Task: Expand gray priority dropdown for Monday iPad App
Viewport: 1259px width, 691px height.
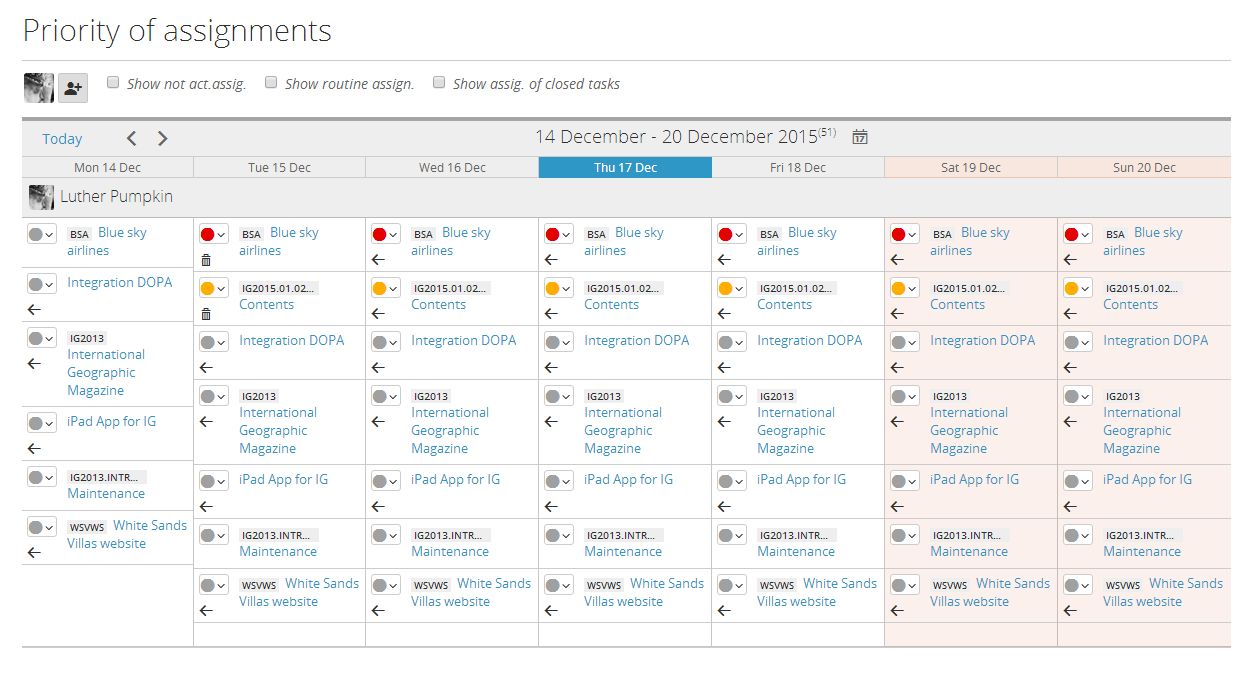Action: coord(41,423)
